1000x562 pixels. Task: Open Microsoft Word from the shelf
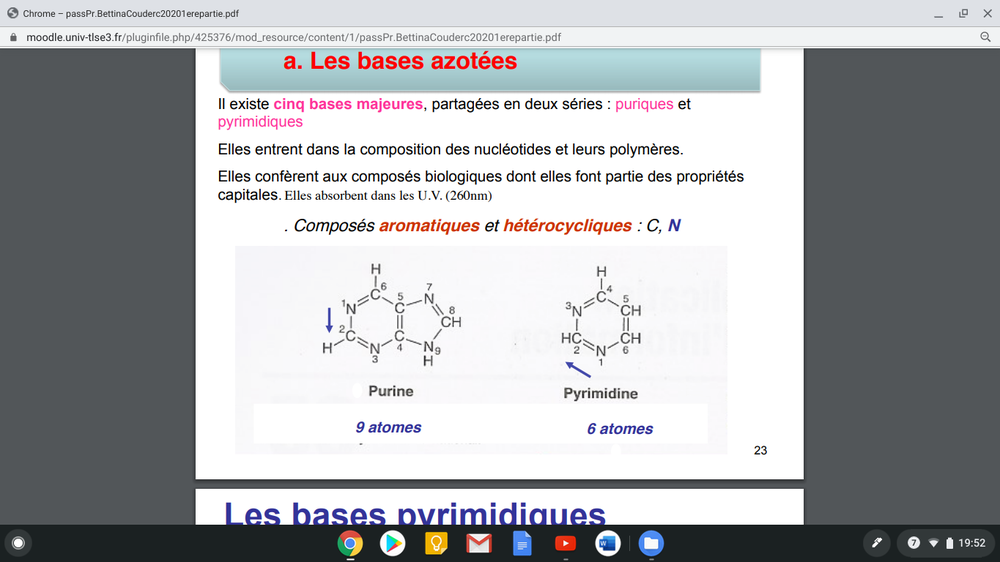point(607,543)
